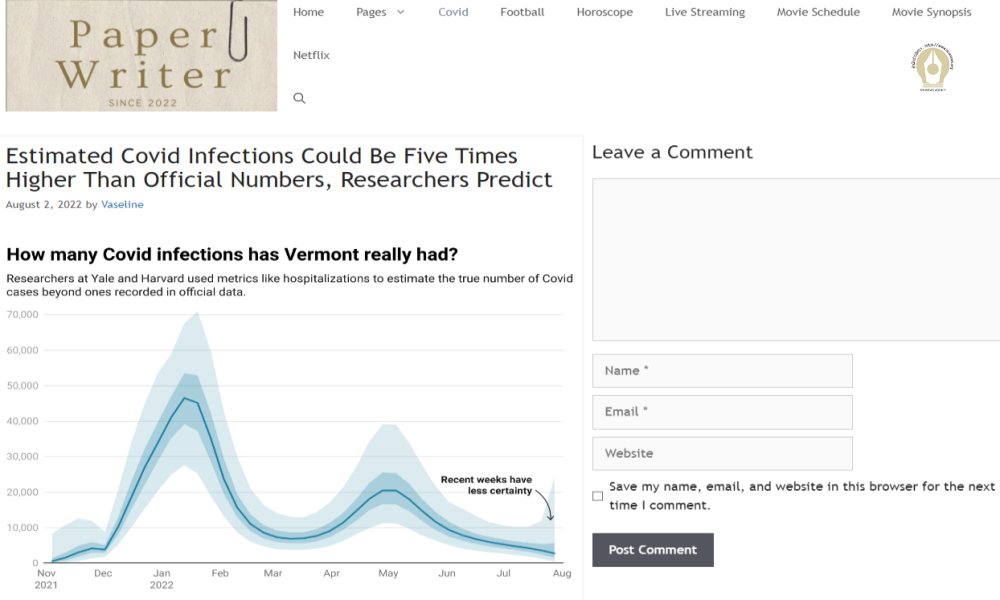The image size is (1000, 600).
Task: Click the Website input field
Action: pos(722,453)
